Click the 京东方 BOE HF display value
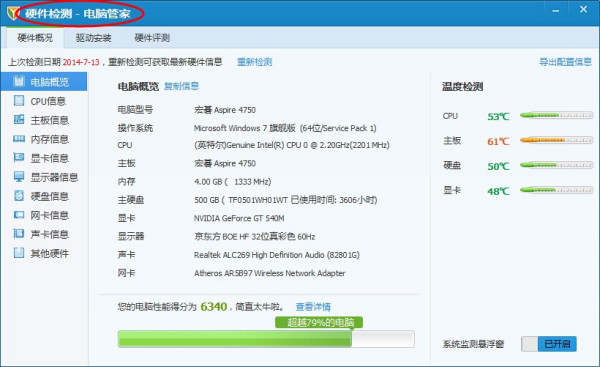 pos(254,237)
